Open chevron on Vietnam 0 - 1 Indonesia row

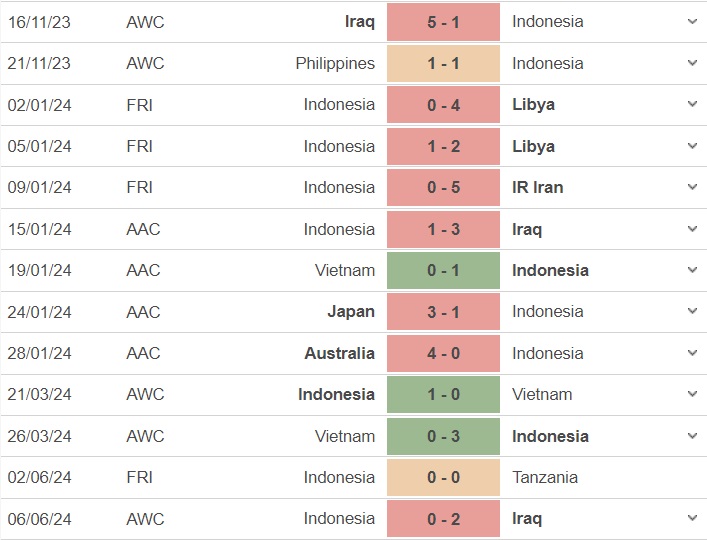692,270
